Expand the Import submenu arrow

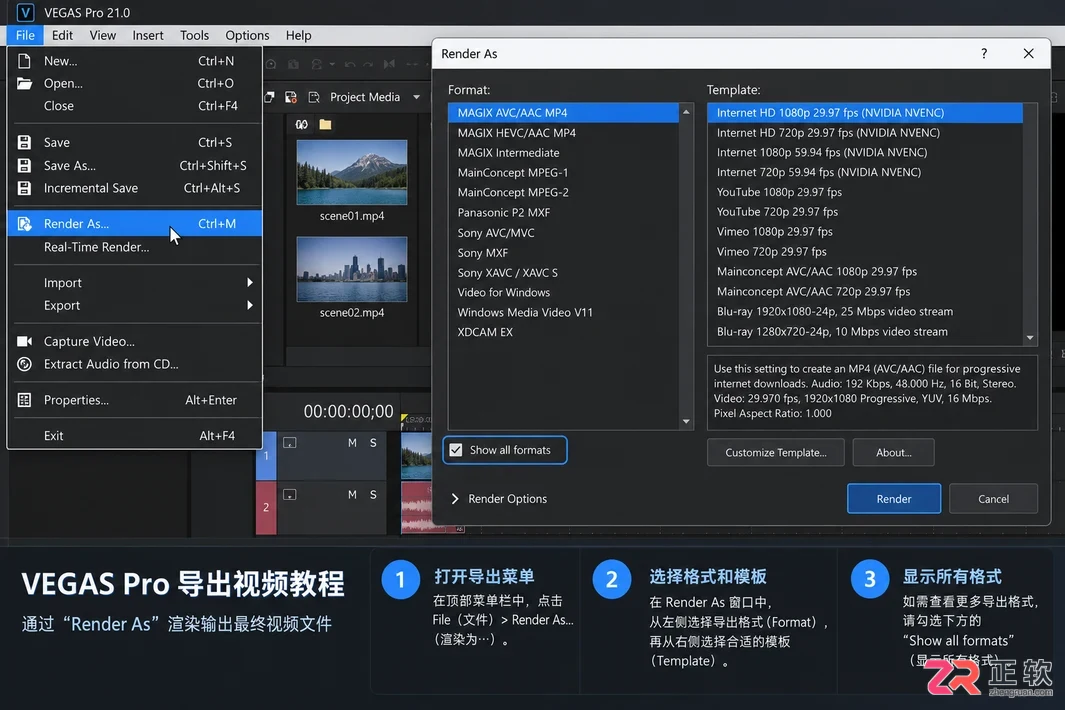coord(250,283)
